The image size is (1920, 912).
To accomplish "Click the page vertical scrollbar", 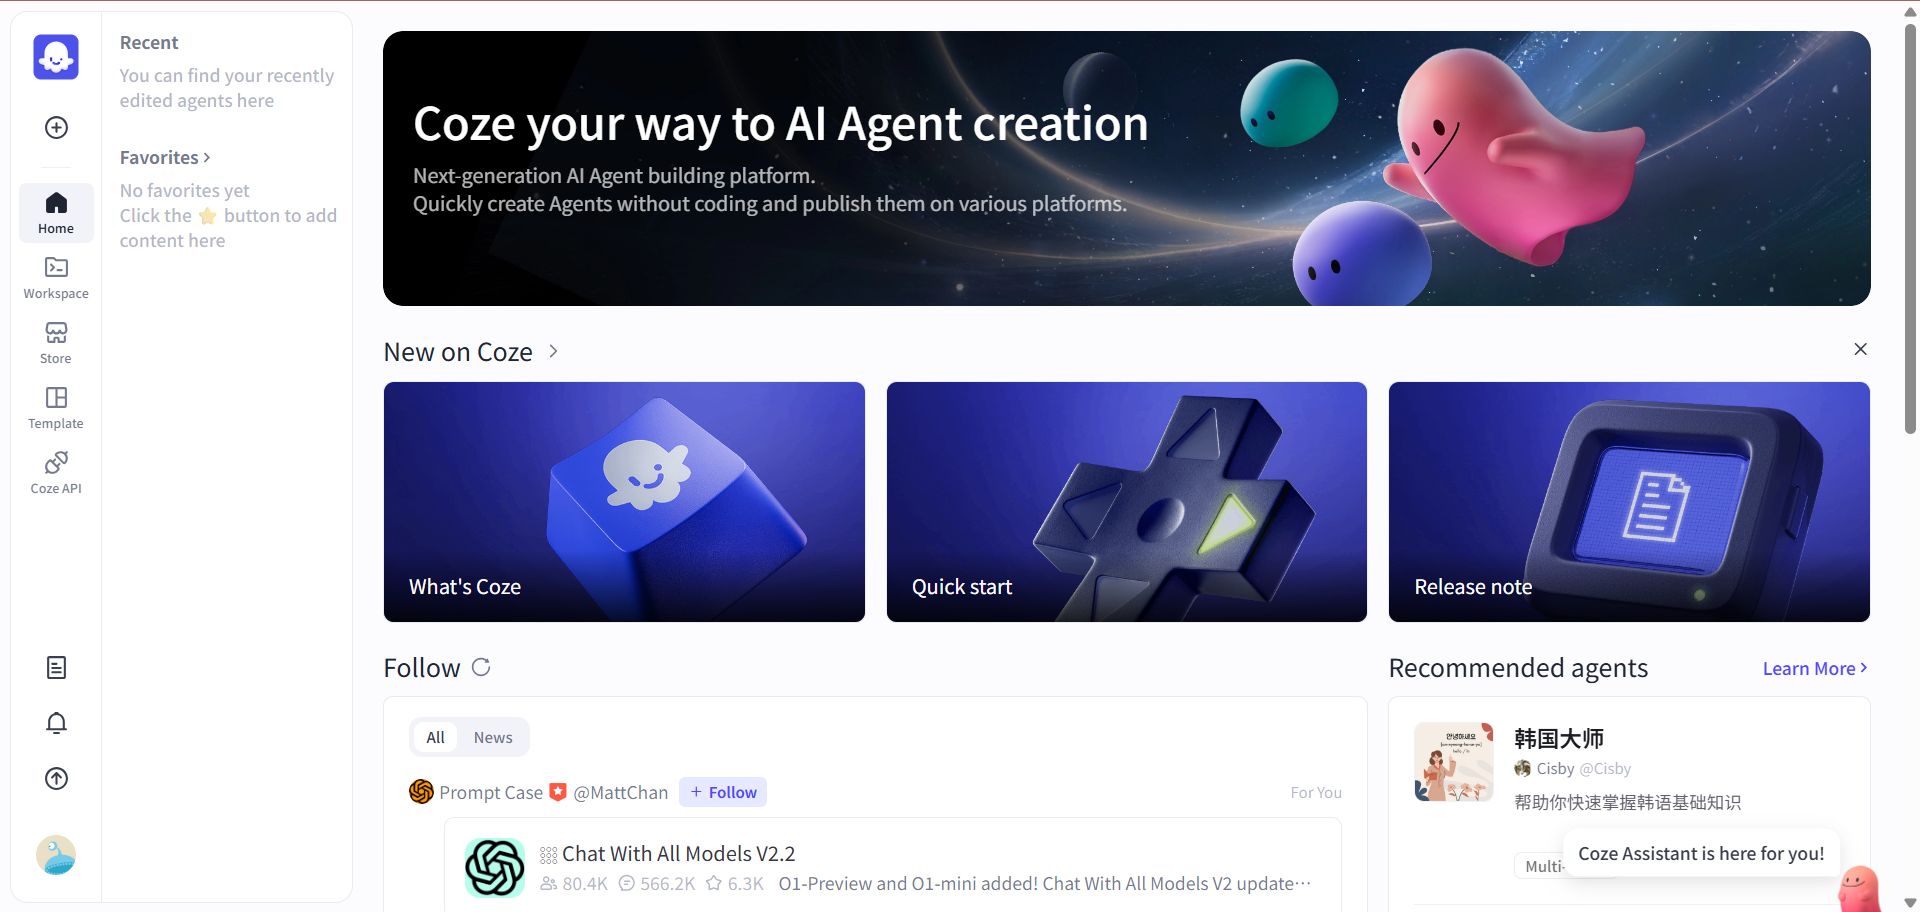I will click(x=1910, y=230).
